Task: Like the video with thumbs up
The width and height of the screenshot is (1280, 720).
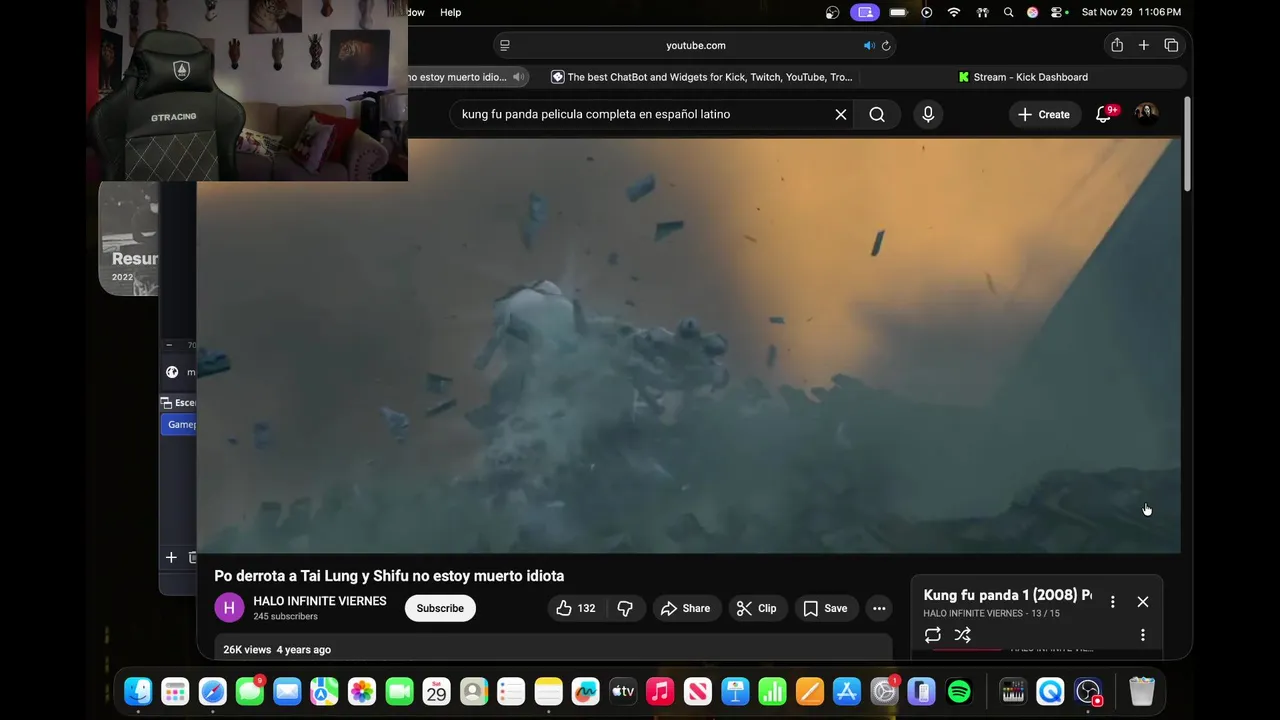Action: click(x=576, y=608)
